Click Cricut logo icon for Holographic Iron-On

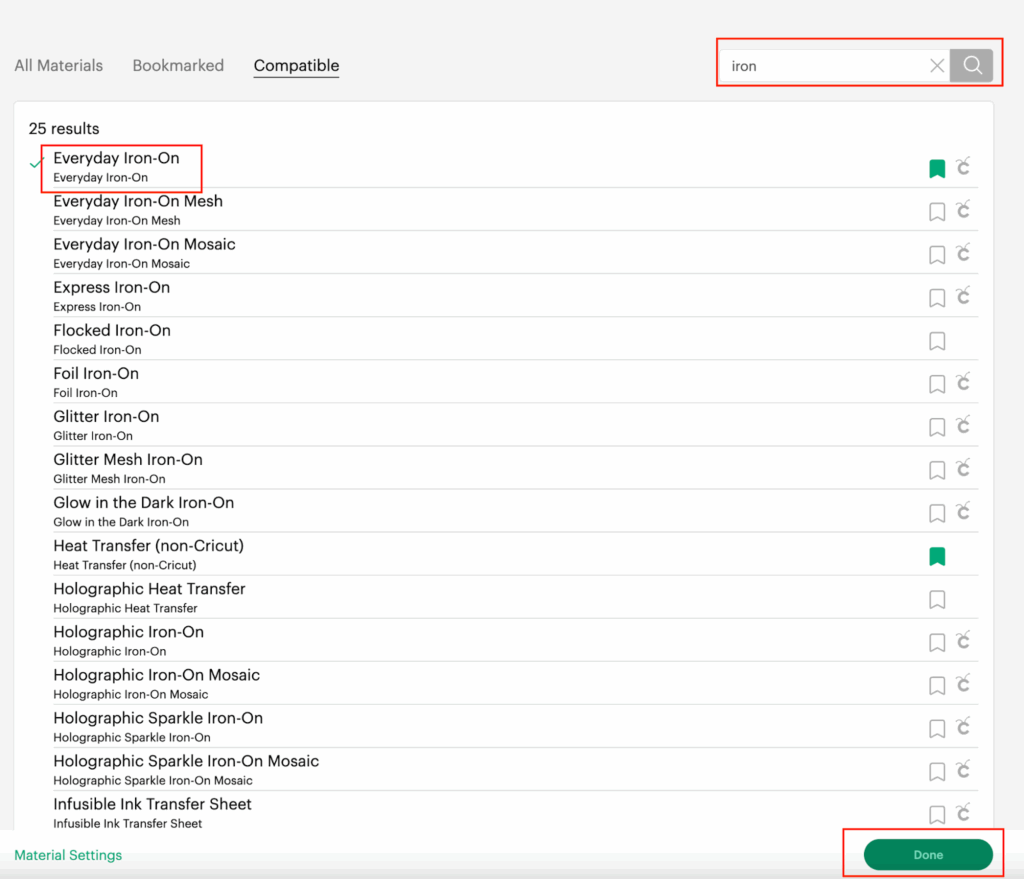962,642
